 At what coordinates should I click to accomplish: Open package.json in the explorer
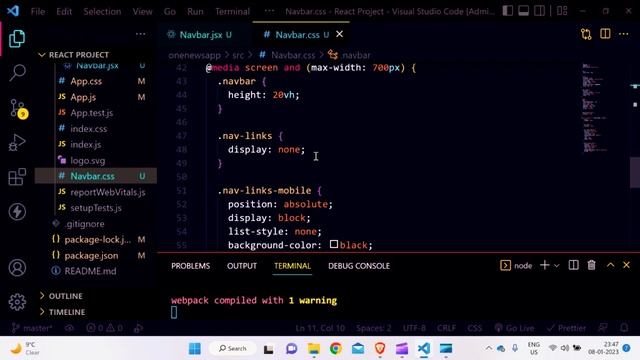[x=91, y=256]
